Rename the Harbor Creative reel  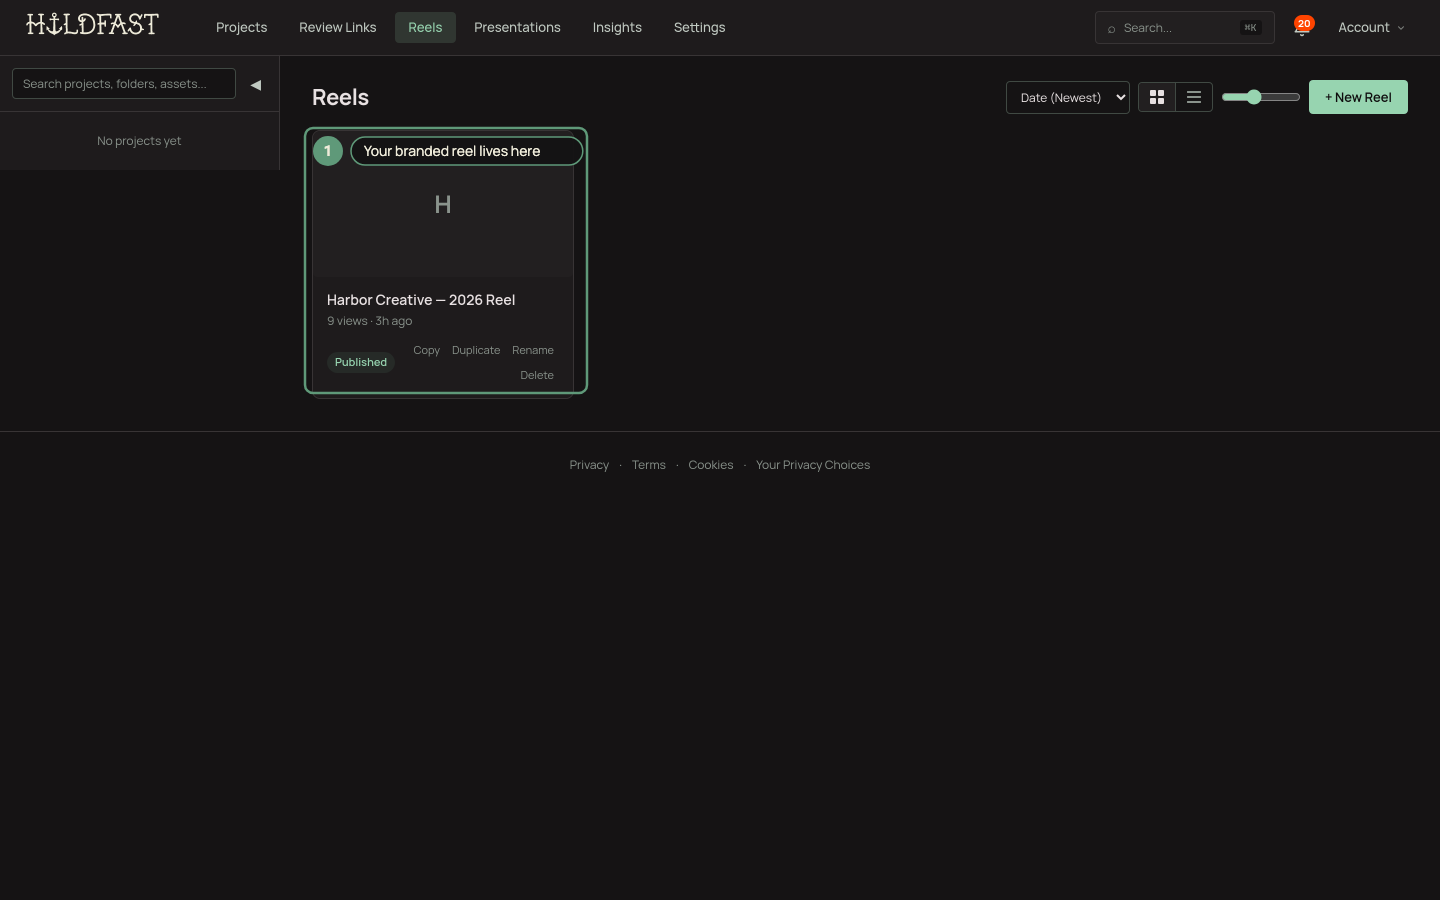533,350
